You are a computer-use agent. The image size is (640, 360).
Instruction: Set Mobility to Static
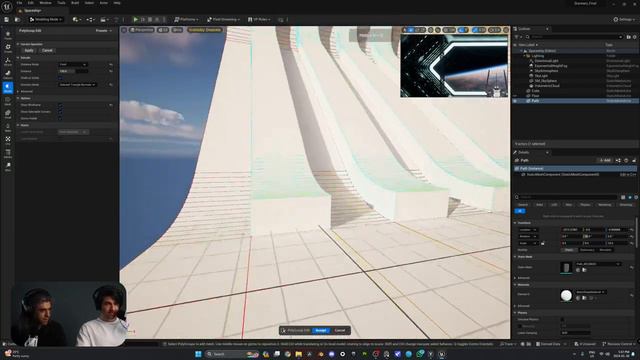[x=569, y=250]
